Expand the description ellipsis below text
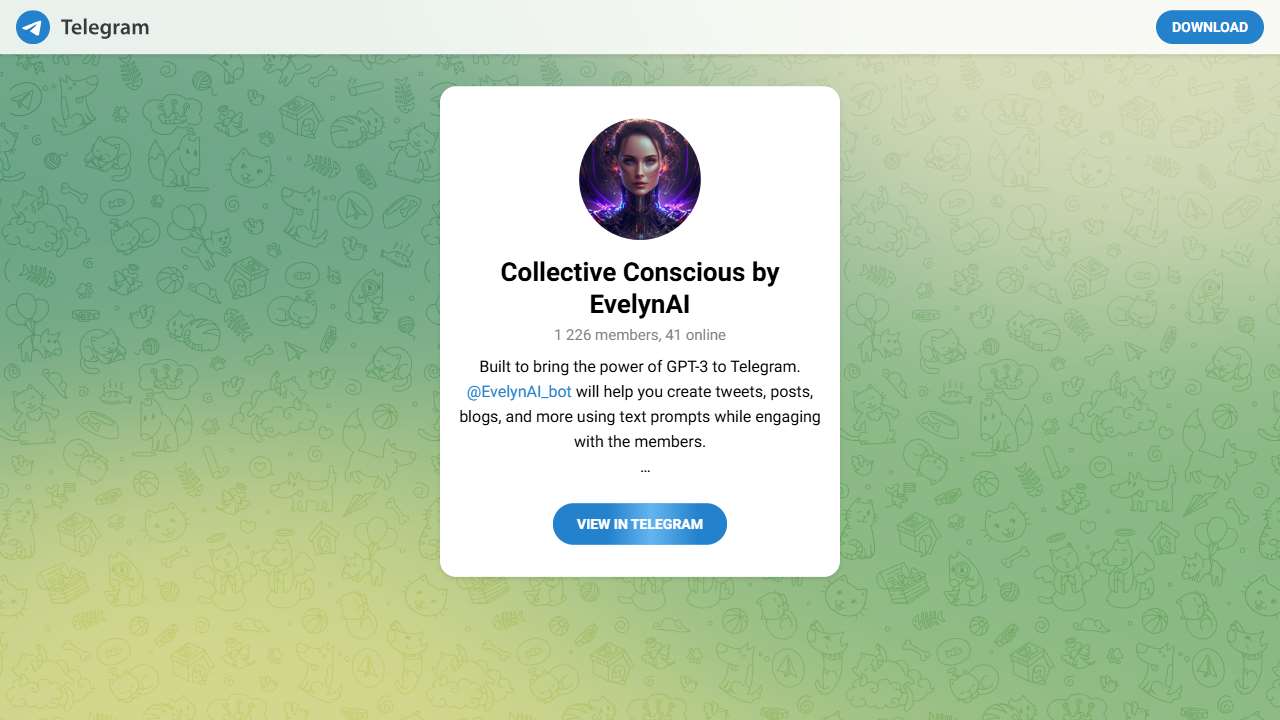1280x720 pixels. pos(645,467)
